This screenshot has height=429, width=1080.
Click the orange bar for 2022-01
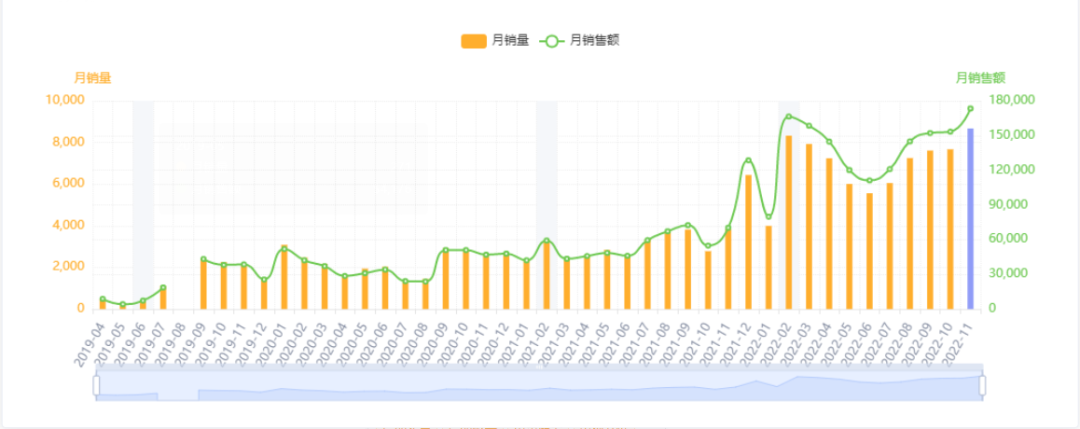point(769,267)
